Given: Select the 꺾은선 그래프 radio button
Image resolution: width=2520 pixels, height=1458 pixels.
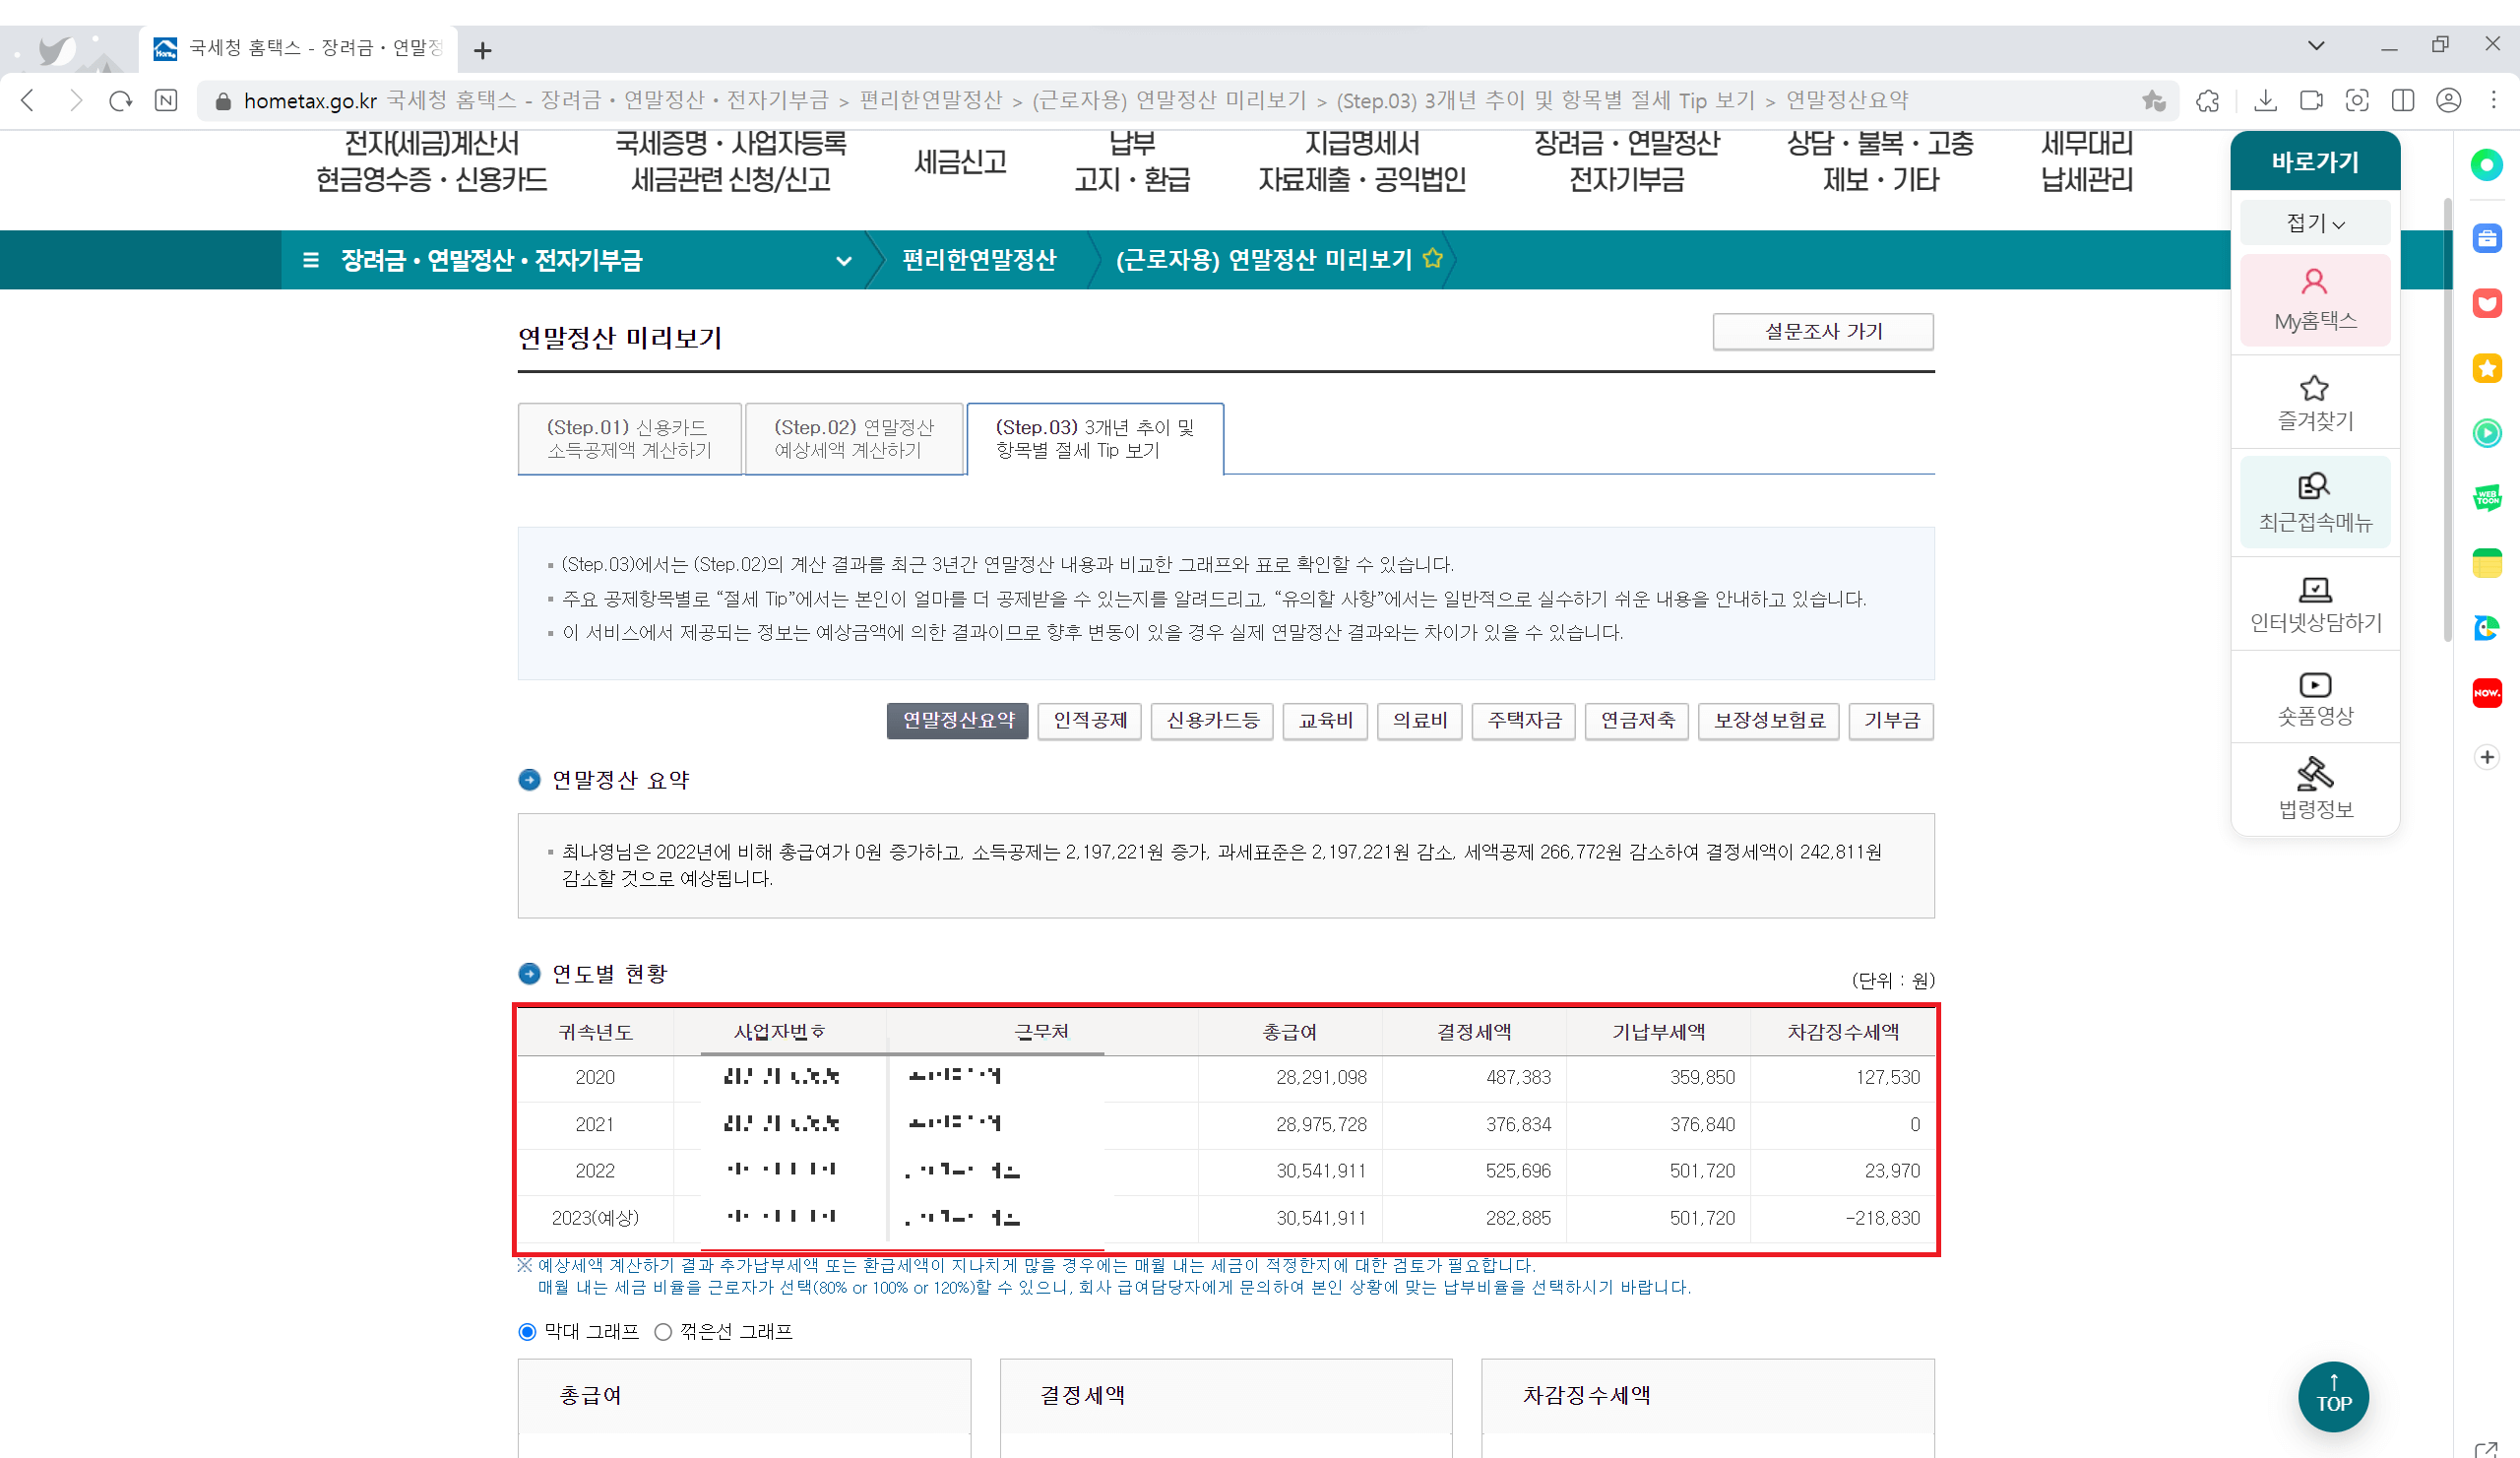Looking at the screenshot, I should click(662, 1331).
